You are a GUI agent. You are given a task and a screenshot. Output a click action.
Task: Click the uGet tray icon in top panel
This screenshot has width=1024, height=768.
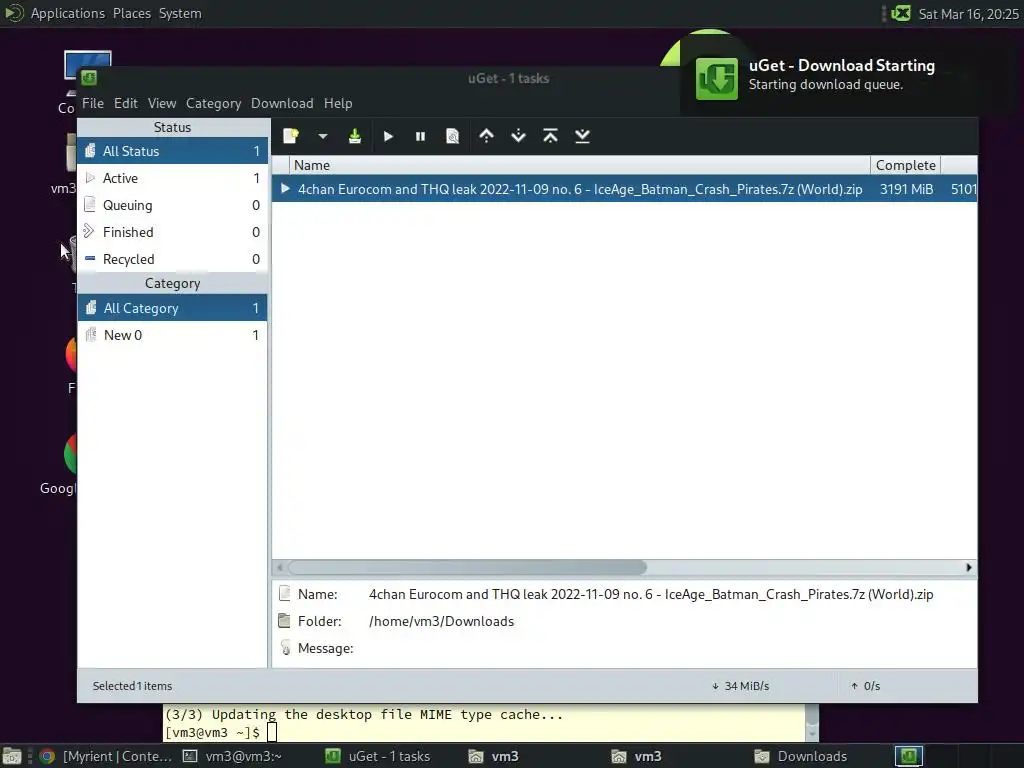pos(901,13)
